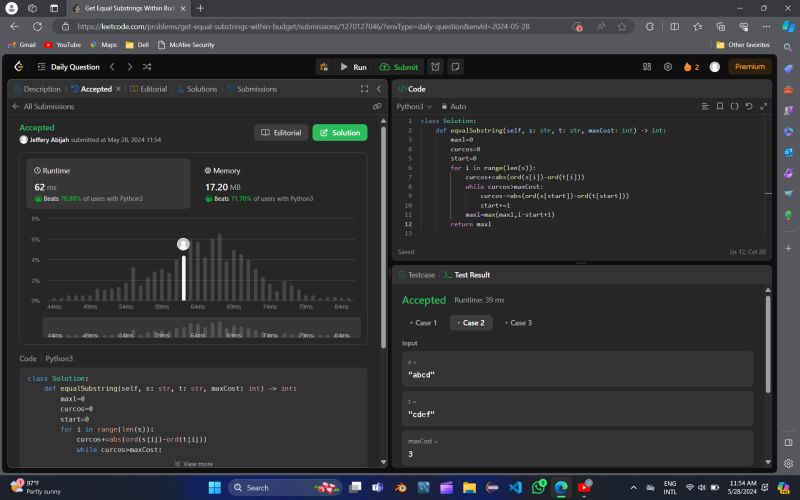Open the timer alarm clock icon
The width and height of the screenshot is (800, 500).
tap(435, 67)
